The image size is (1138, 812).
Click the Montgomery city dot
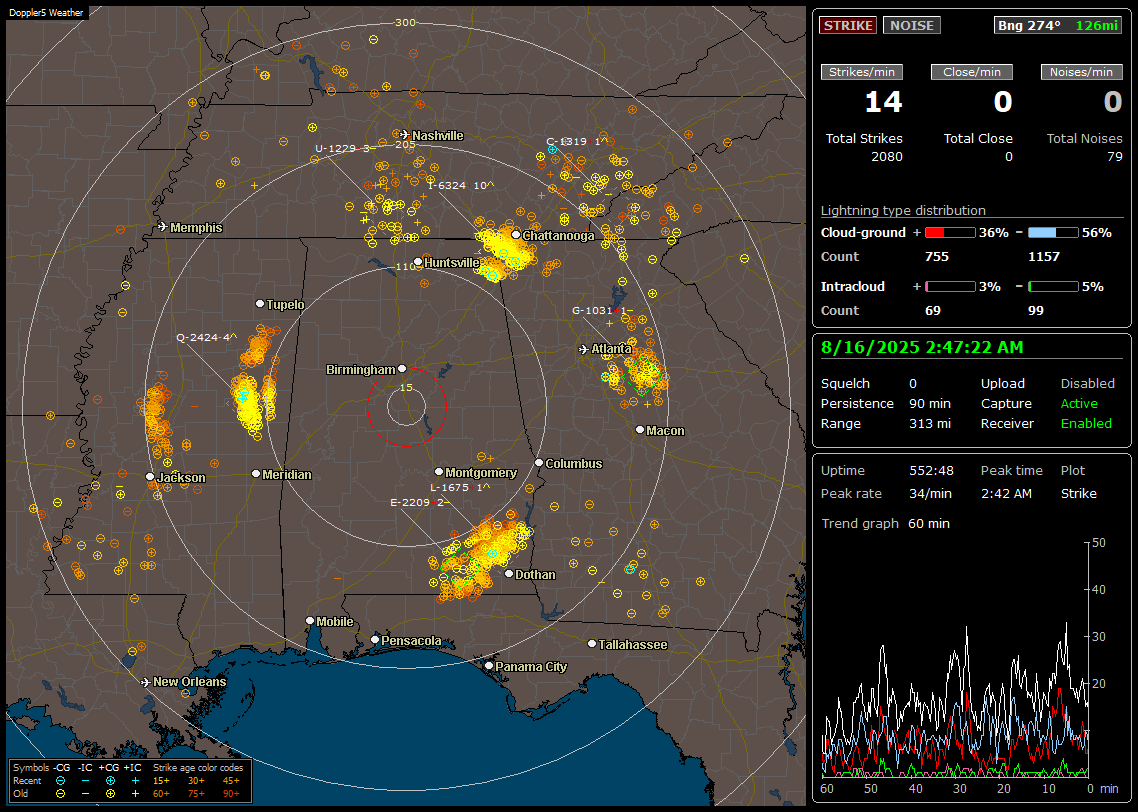pyautogui.click(x=438, y=472)
